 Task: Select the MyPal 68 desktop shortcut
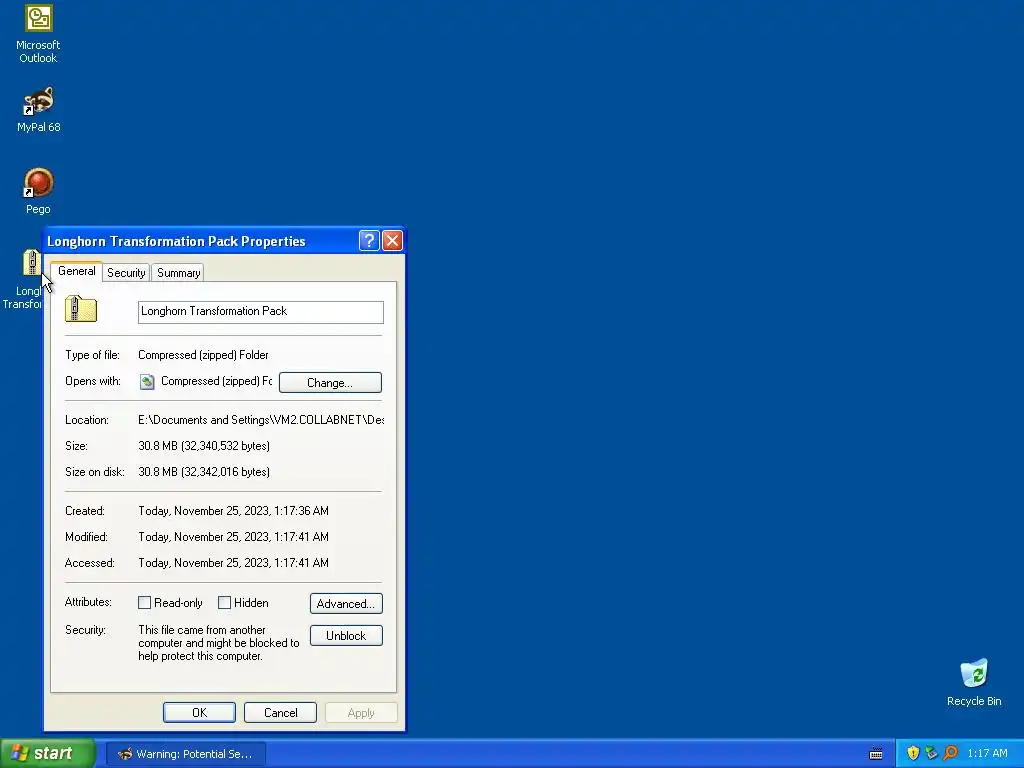click(x=39, y=110)
